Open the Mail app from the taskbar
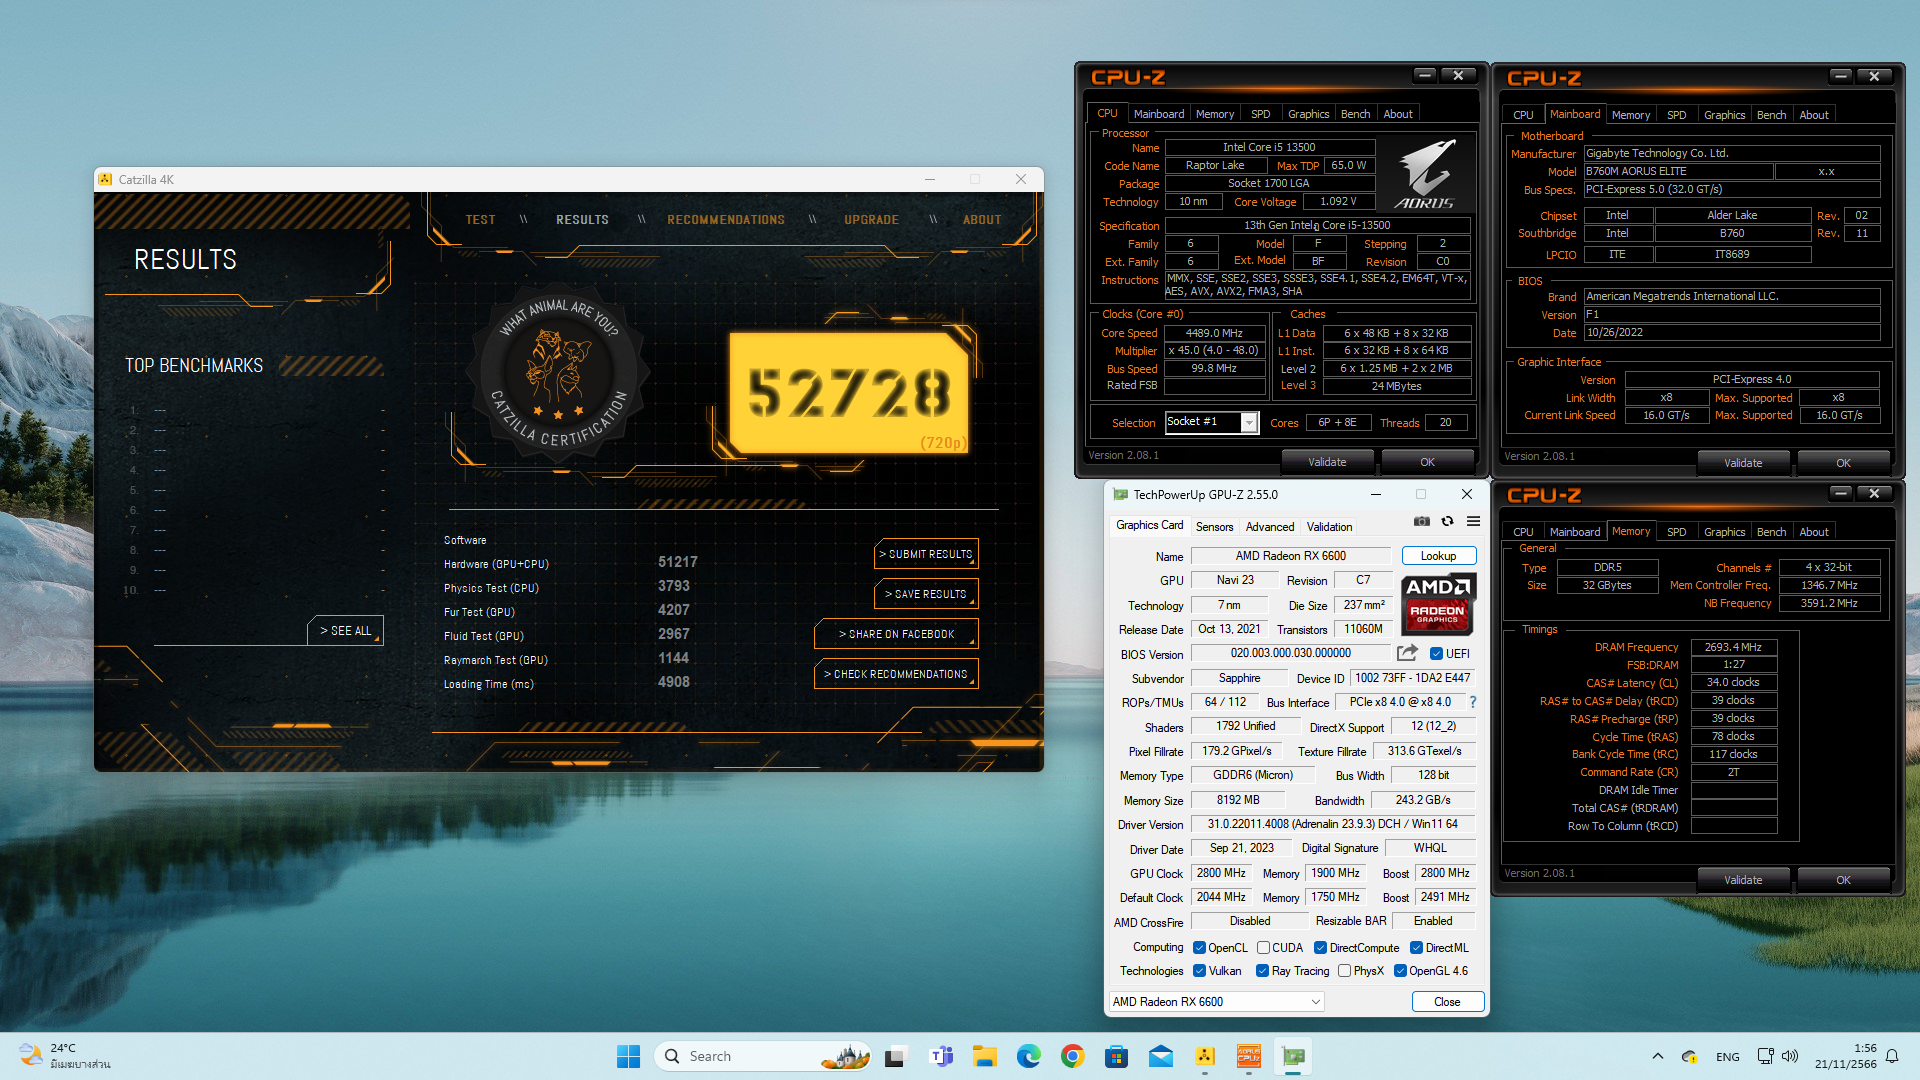1920x1080 pixels. tap(1161, 1056)
